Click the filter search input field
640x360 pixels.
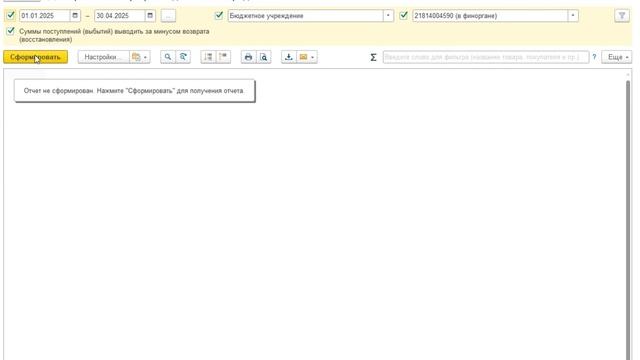[486, 57]
